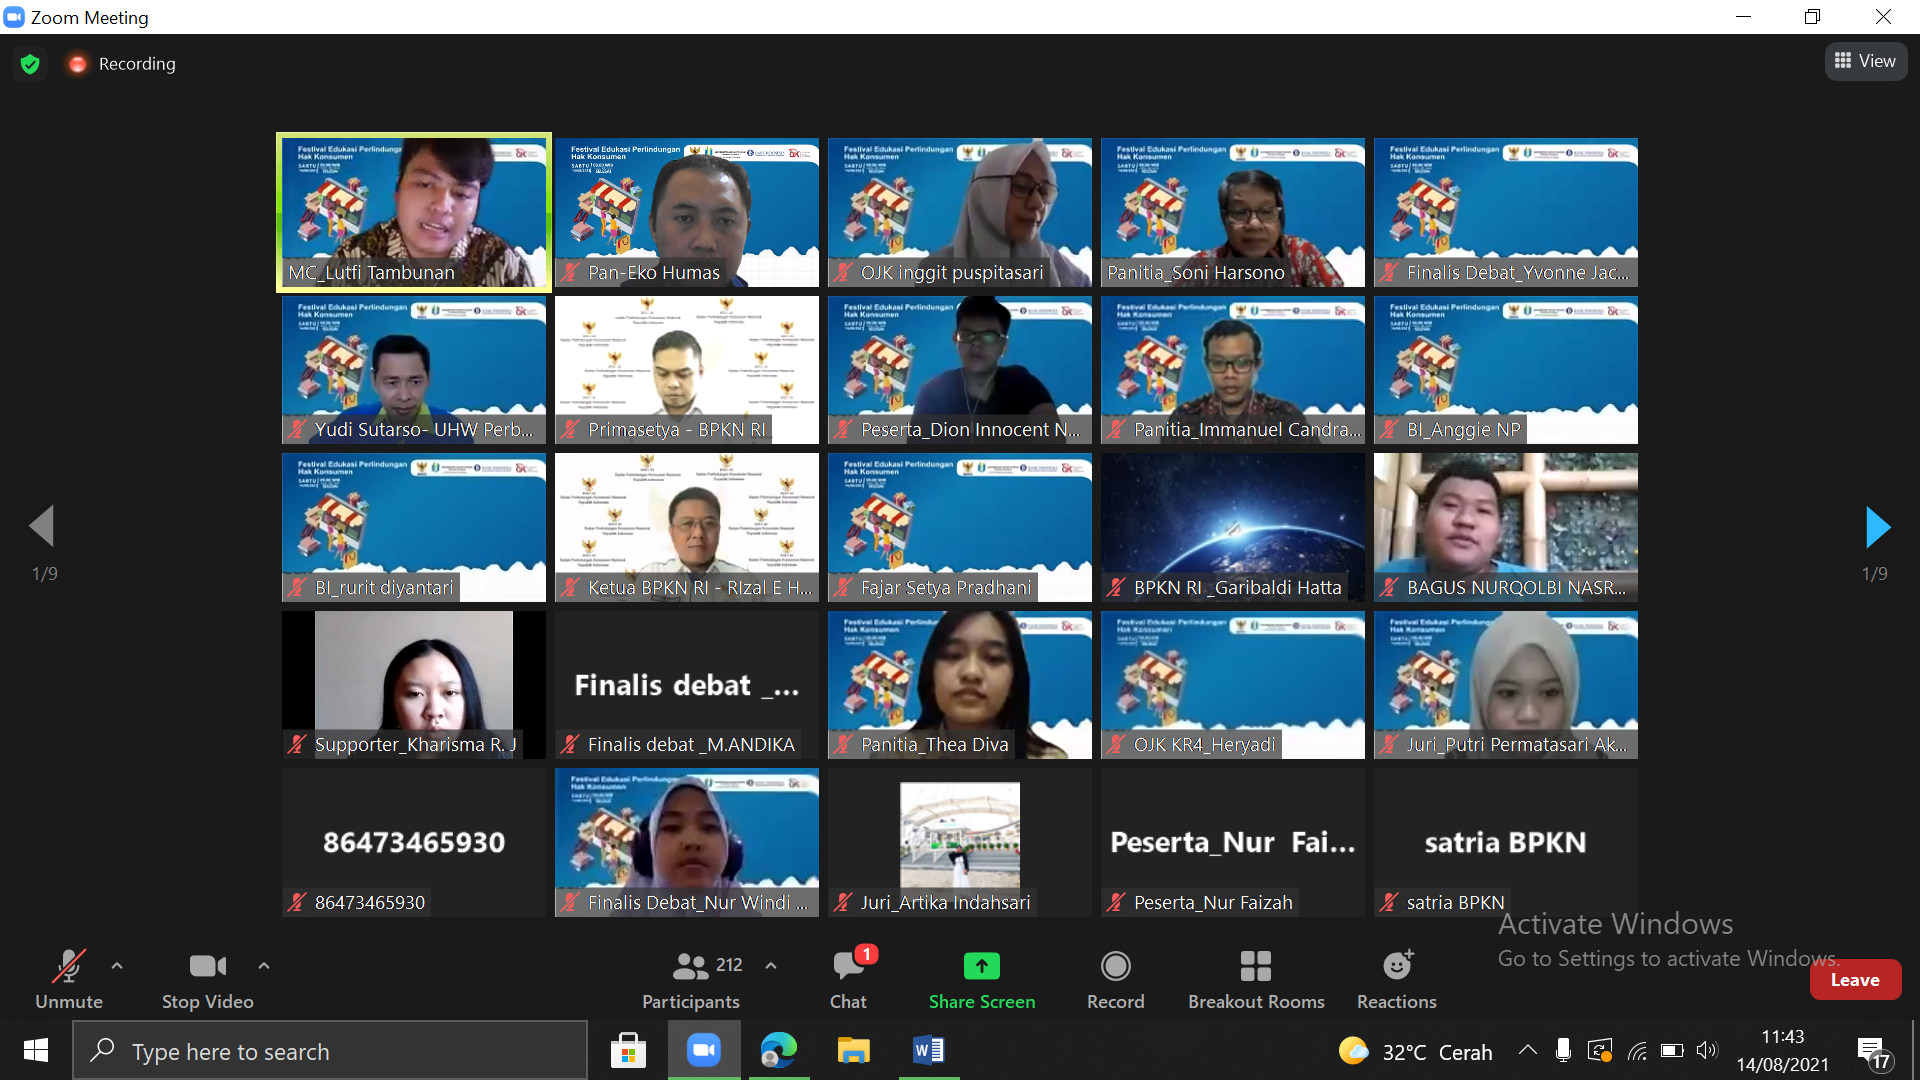Select Peserta_Nur Faizah tile

point(1233,842)
